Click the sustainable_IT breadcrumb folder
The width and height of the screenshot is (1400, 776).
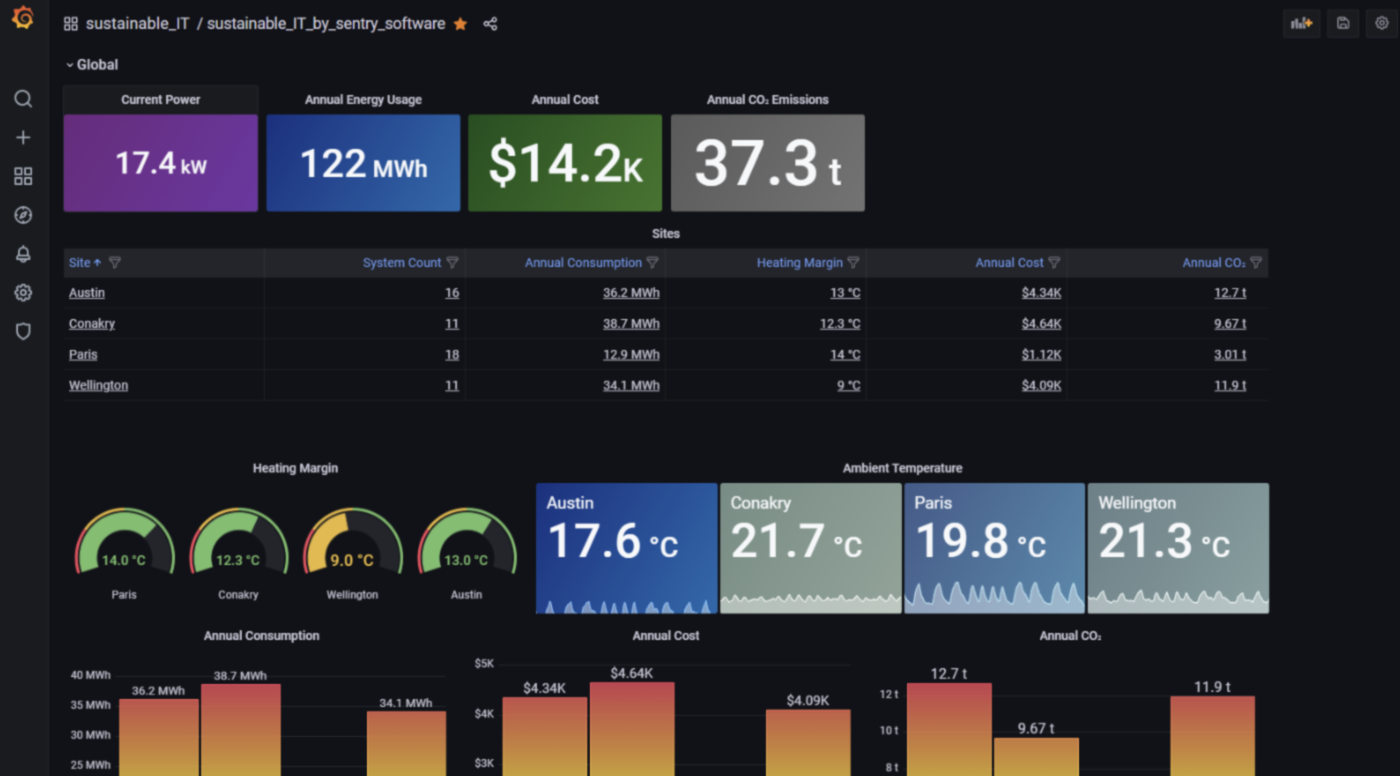(x=140, y=23)
